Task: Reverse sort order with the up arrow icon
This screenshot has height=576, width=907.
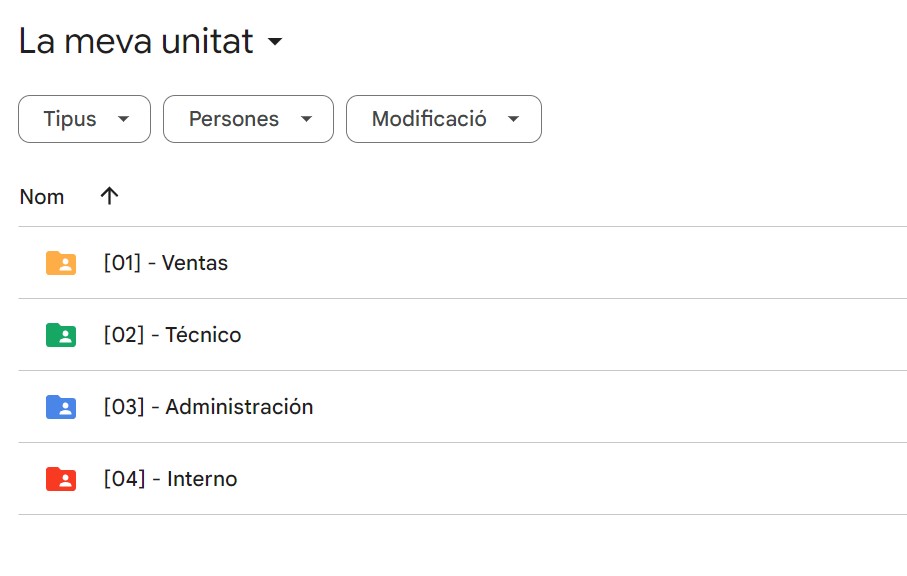Action: [110, 196]
